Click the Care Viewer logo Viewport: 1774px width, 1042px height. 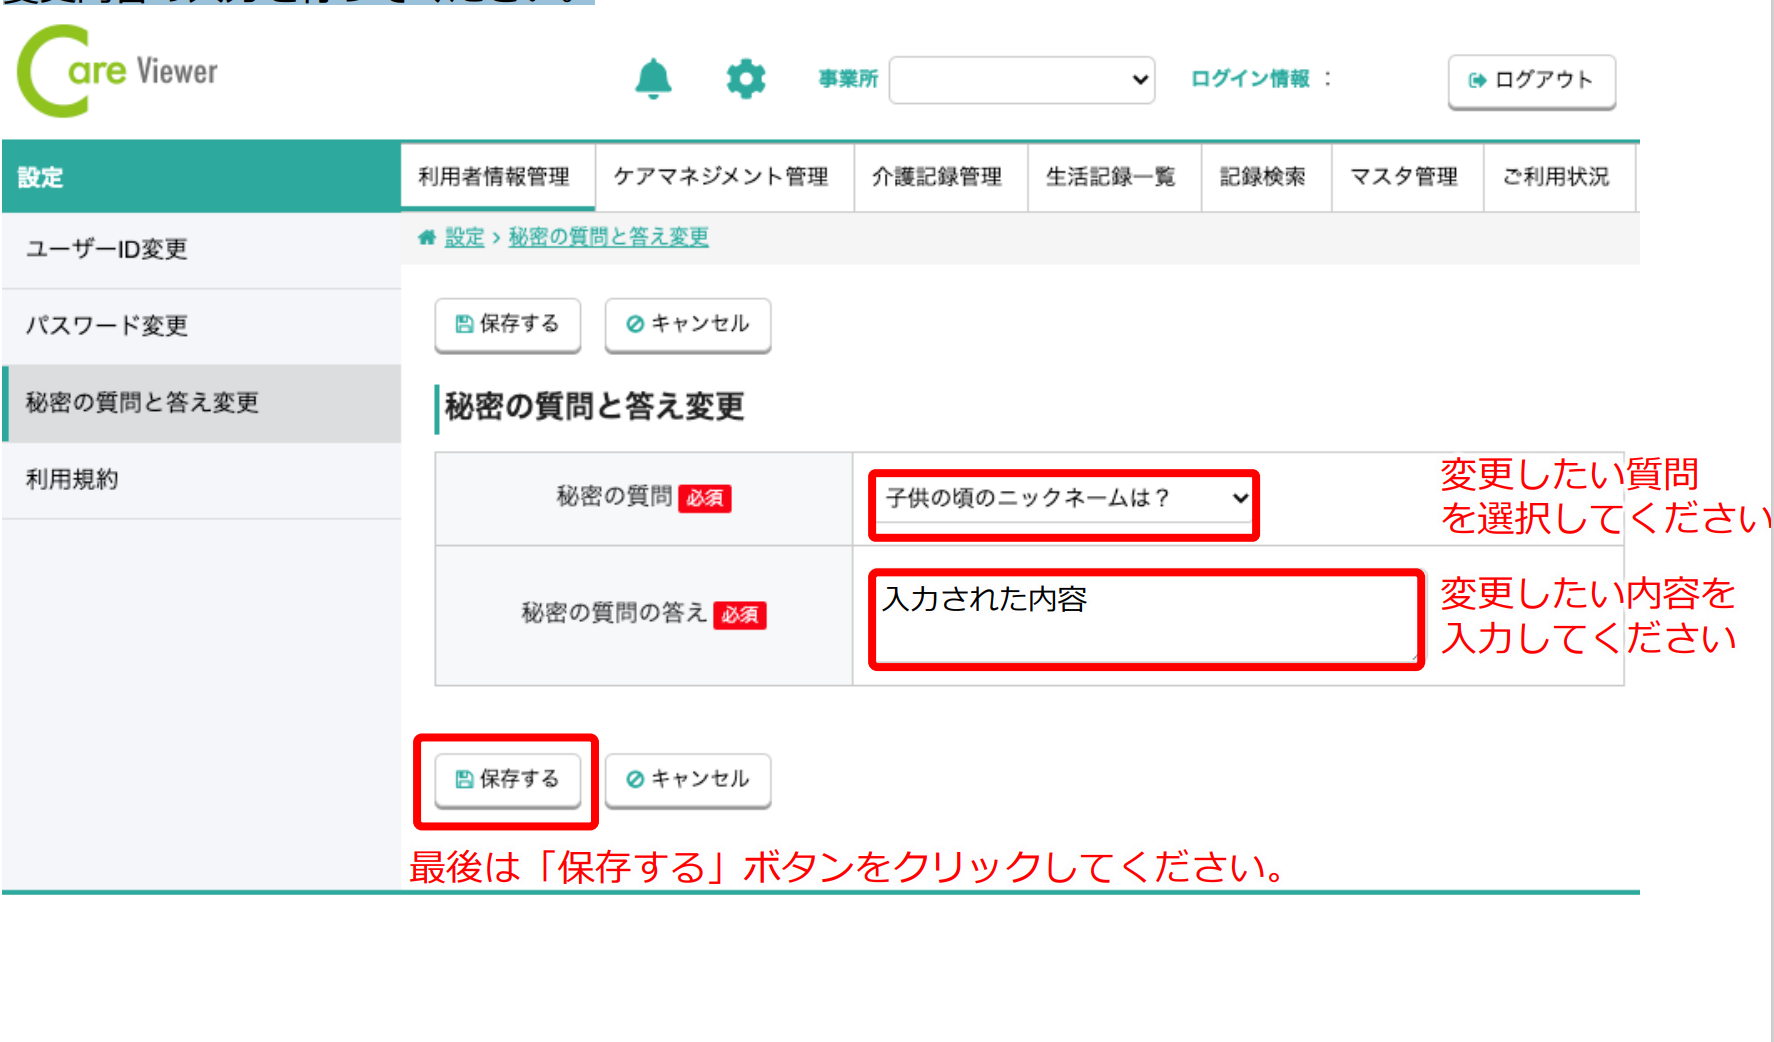point(118,71)
